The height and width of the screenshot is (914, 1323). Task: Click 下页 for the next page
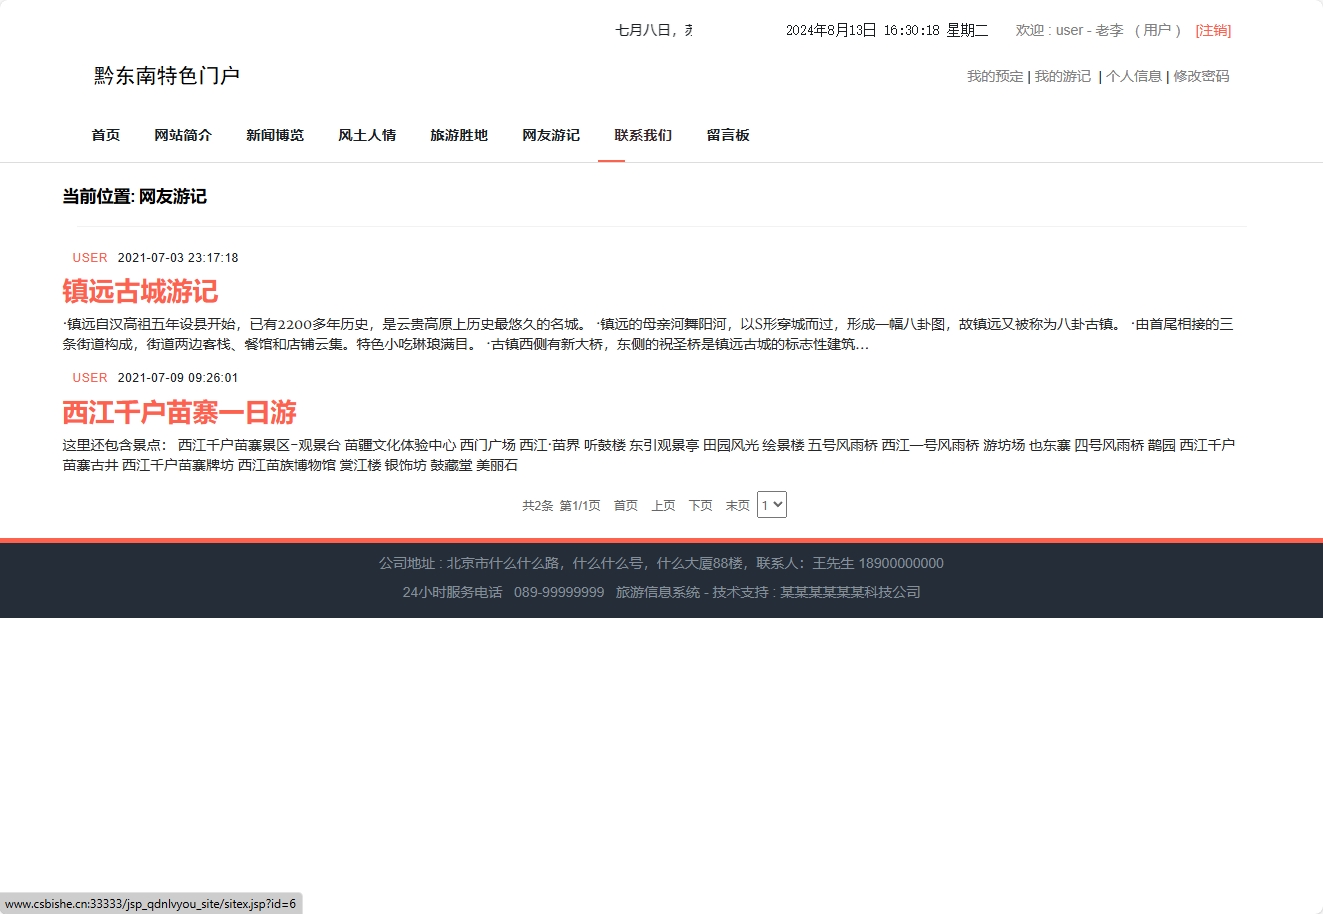(x=700, y=505)
